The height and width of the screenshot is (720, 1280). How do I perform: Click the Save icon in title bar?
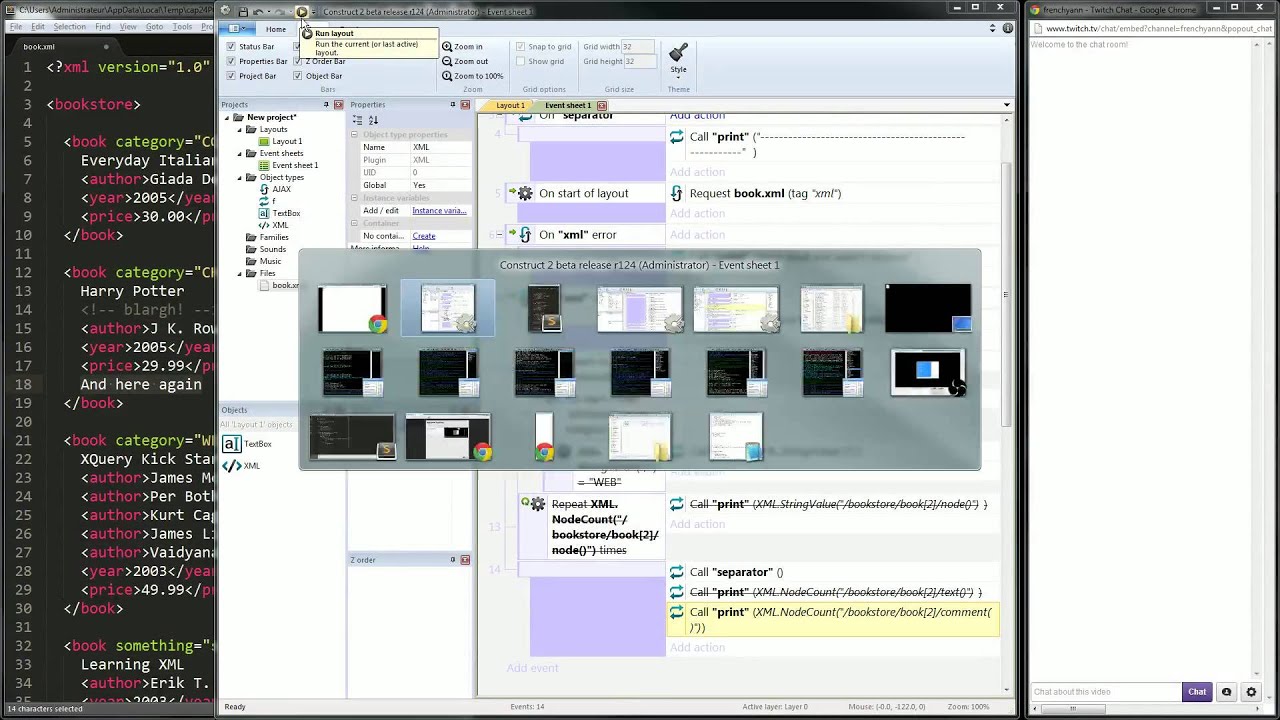coord(242,11)
